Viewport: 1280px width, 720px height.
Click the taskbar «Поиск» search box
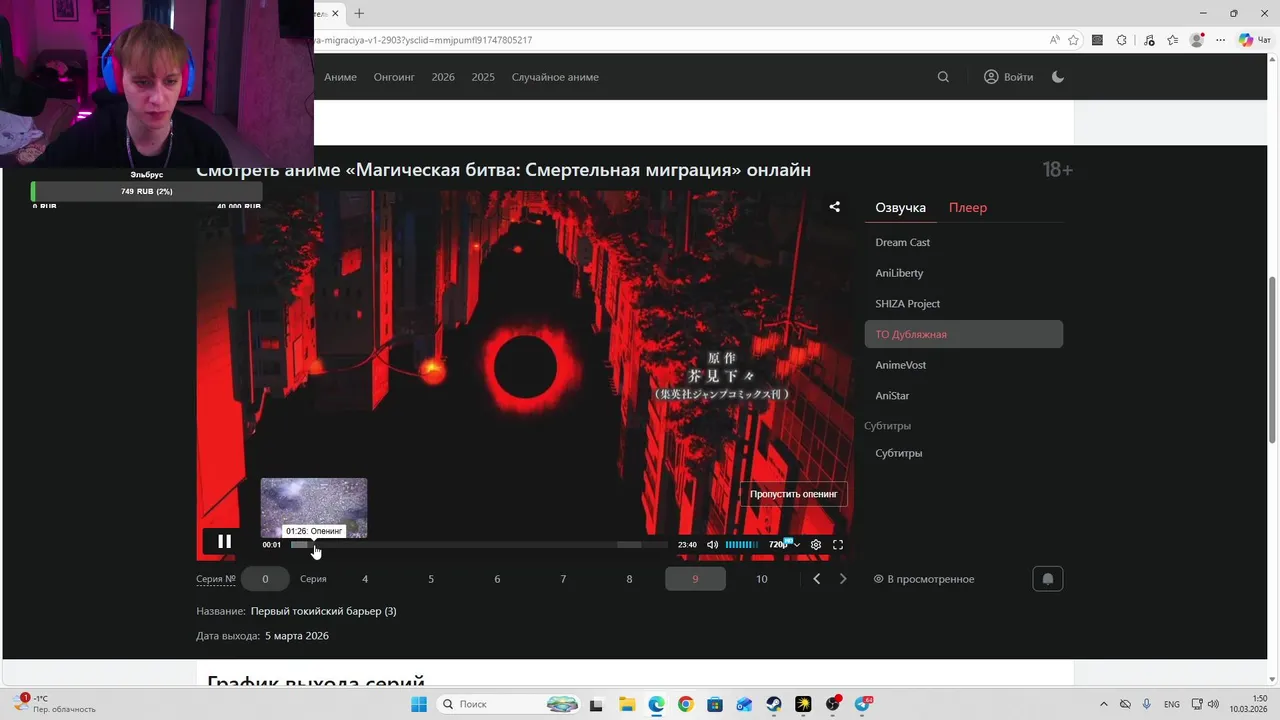(508, 704)
